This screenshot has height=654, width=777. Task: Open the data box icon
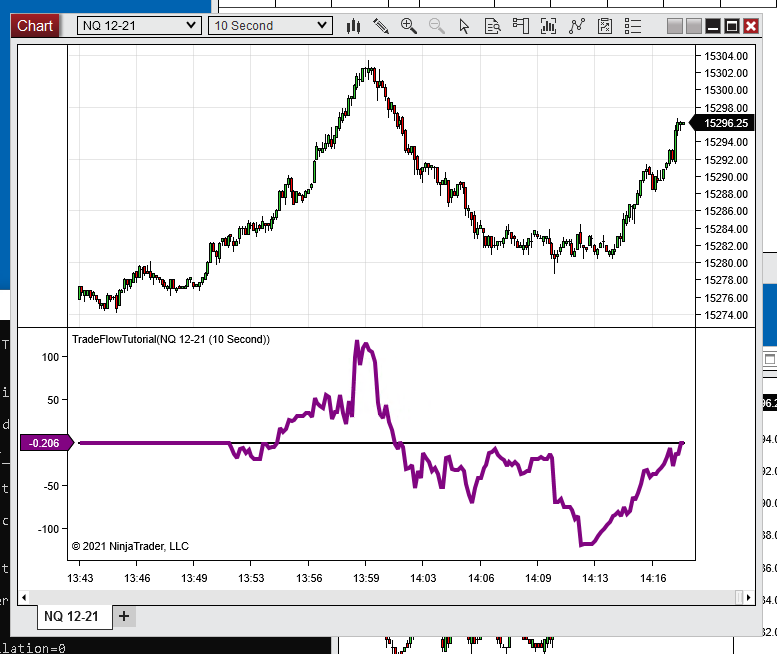tap(492, 26)
